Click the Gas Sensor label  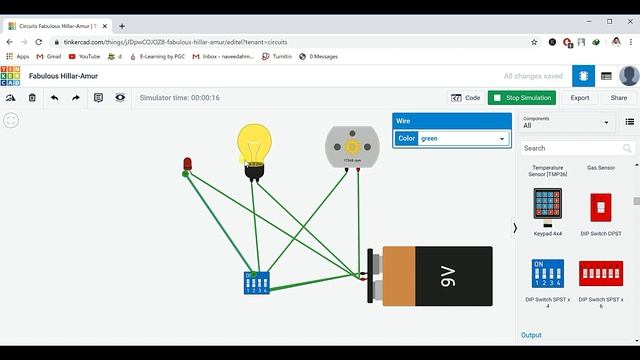pyautogui.click(x=601, y=168)
